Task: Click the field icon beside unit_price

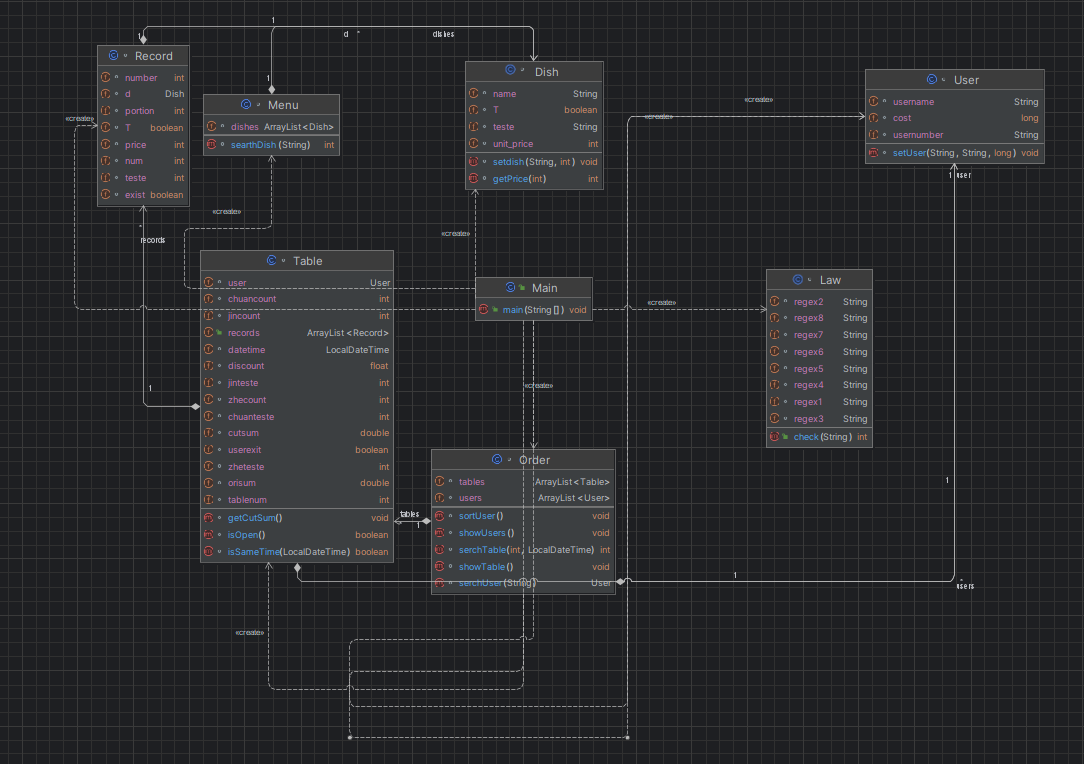Action: point(474,144)
